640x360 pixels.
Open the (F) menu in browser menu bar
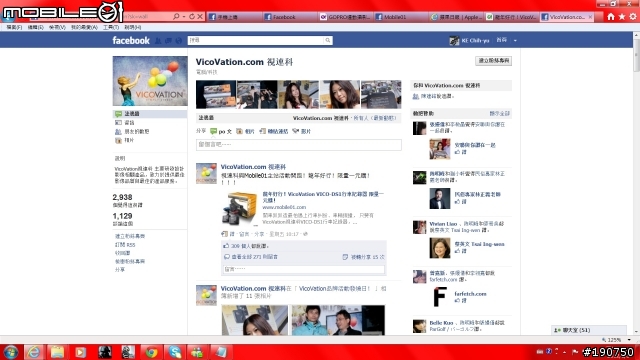click(x=14, y=27)
